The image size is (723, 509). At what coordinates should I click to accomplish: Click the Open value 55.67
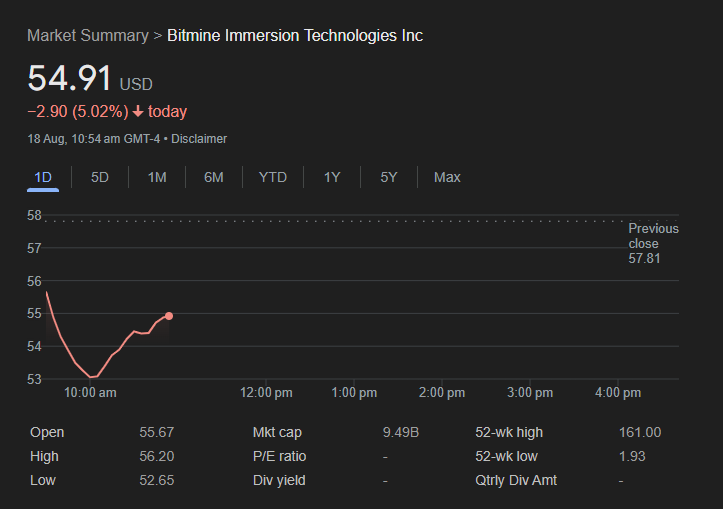[x=157, y=432]
